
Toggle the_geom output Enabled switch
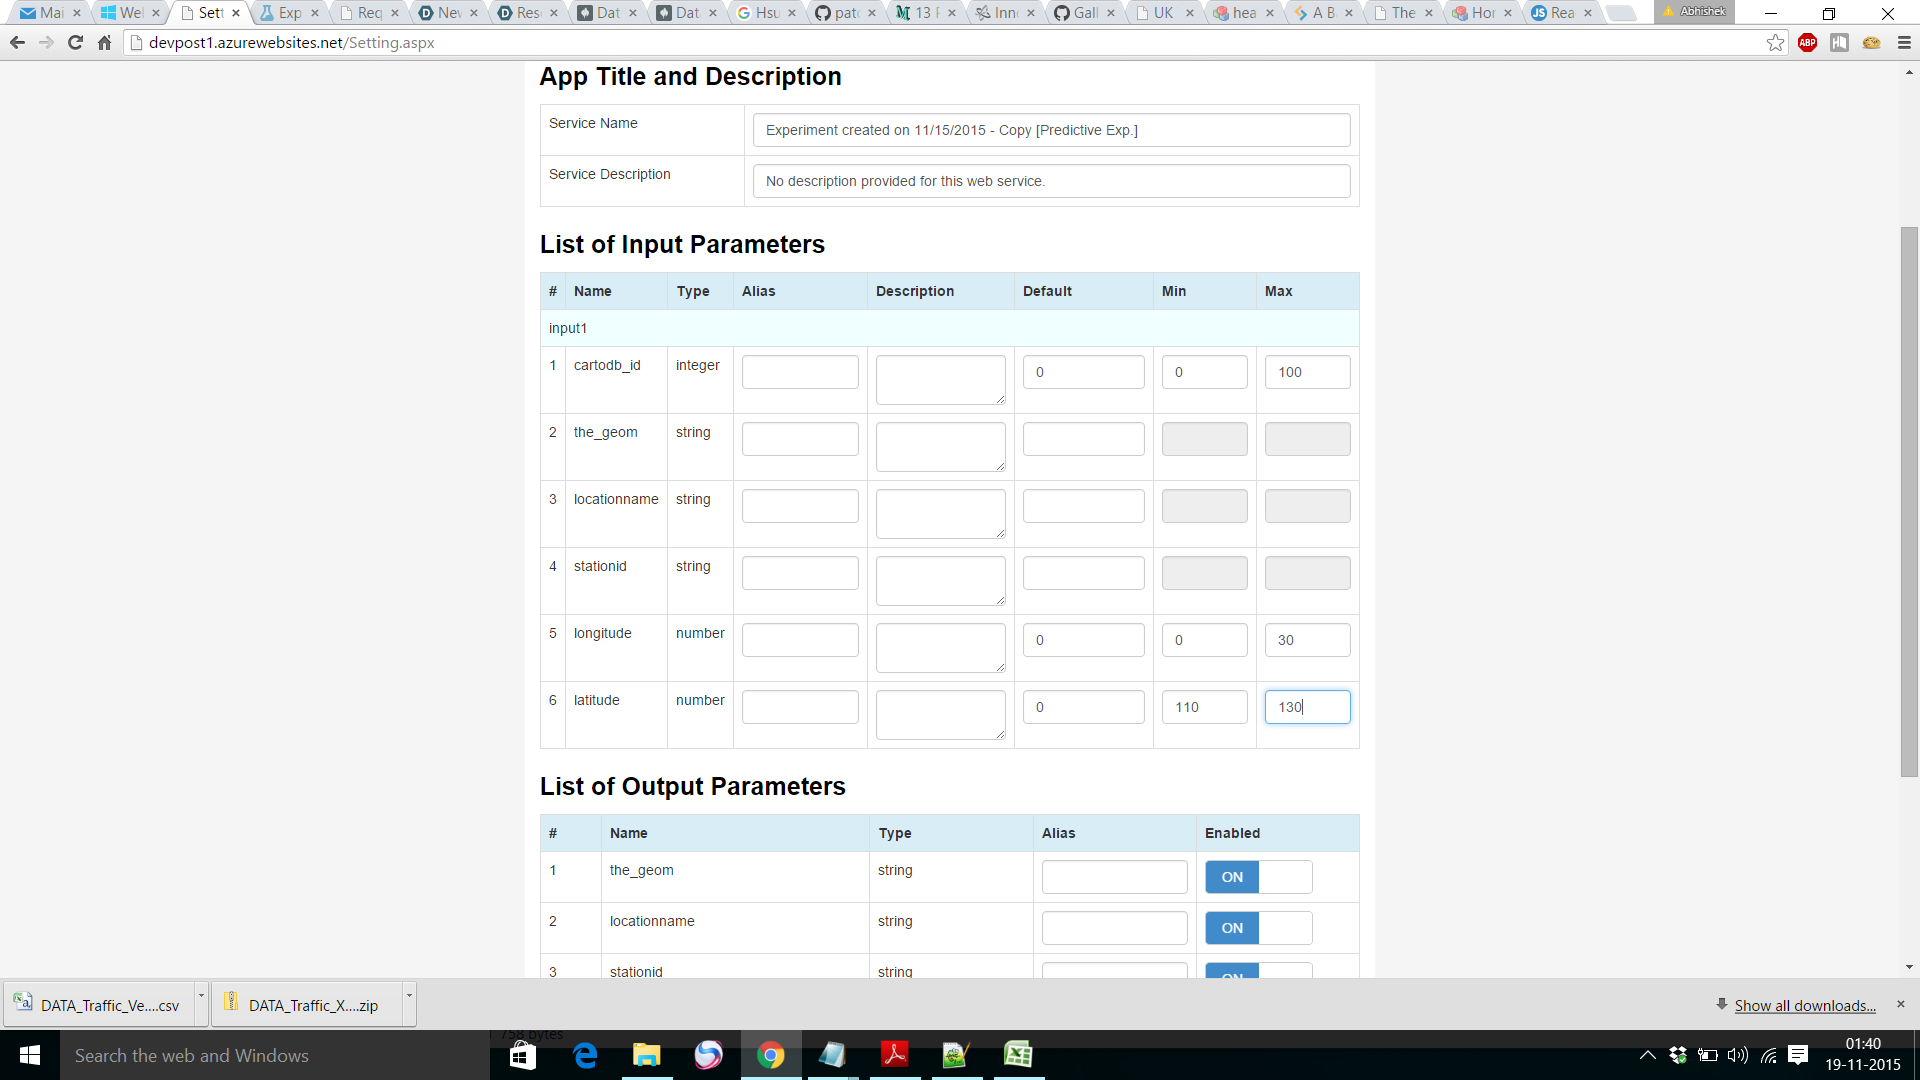click(x=1258, y=877)
